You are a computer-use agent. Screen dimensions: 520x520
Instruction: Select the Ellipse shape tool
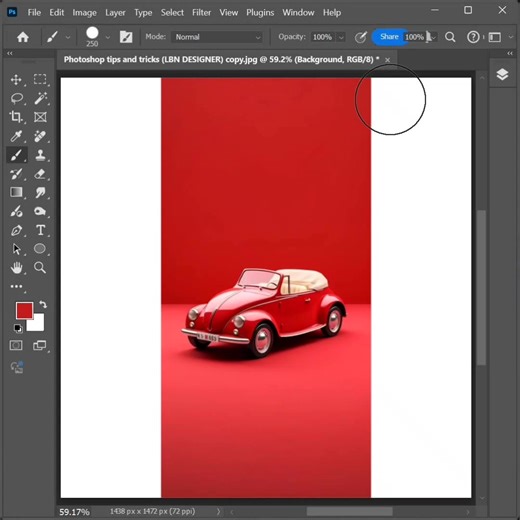(40, 249)
